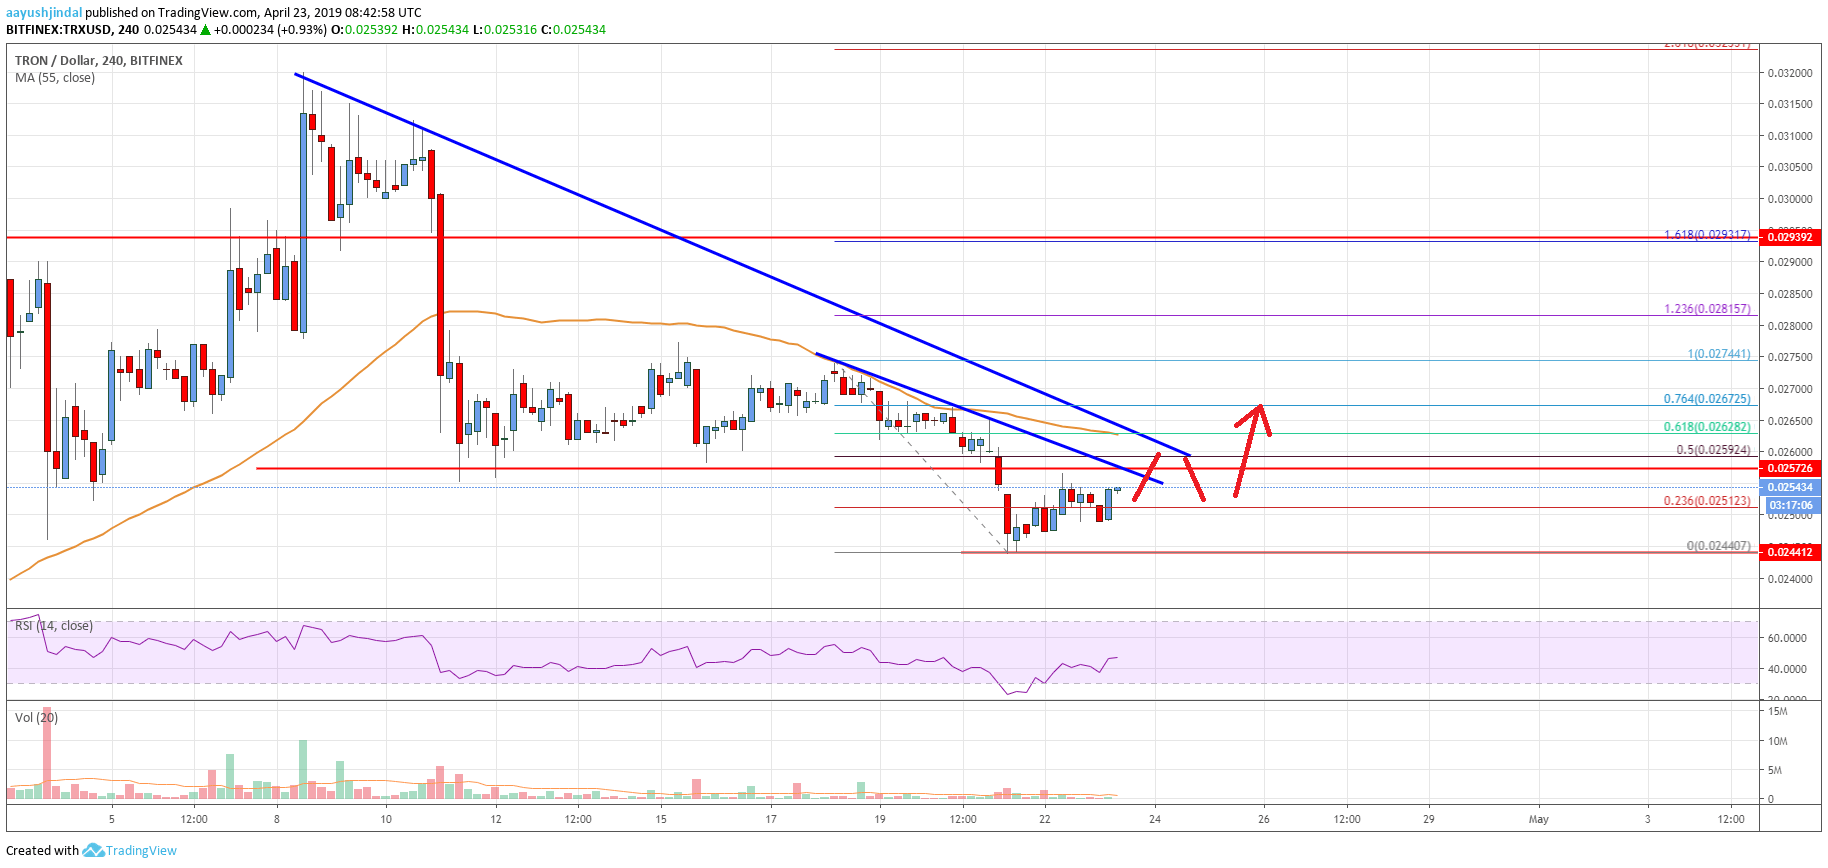1828x868 pixels.
Task: Click the red 0.024412 price label
Action: (x=1790, y=552)
